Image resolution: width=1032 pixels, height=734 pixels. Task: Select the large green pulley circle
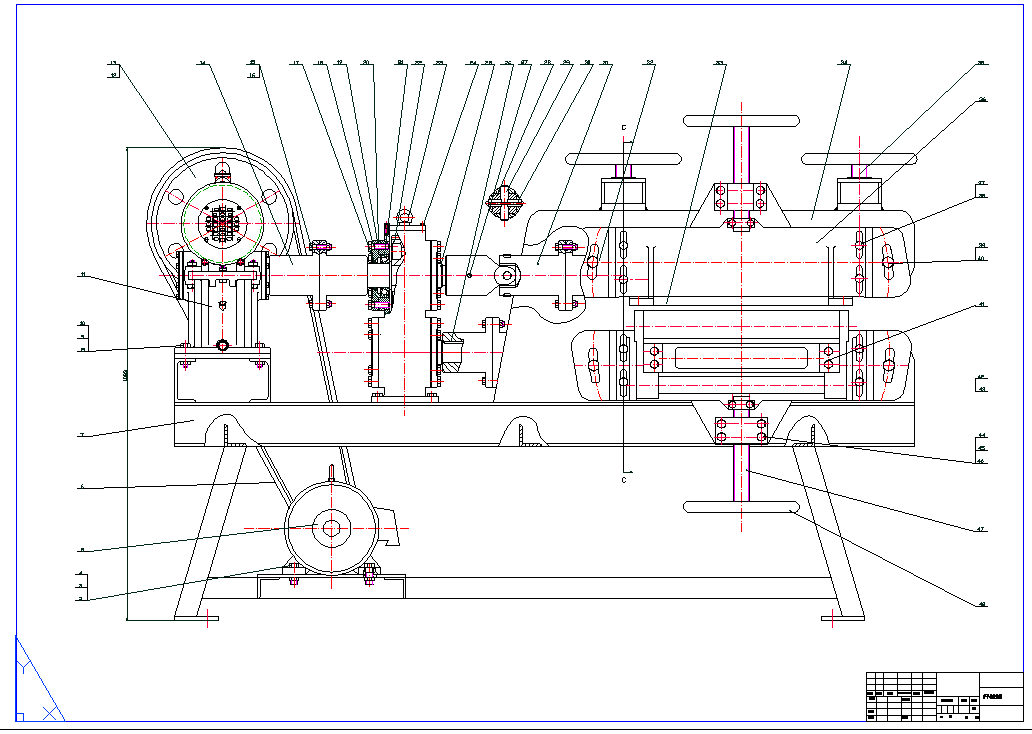222,225
